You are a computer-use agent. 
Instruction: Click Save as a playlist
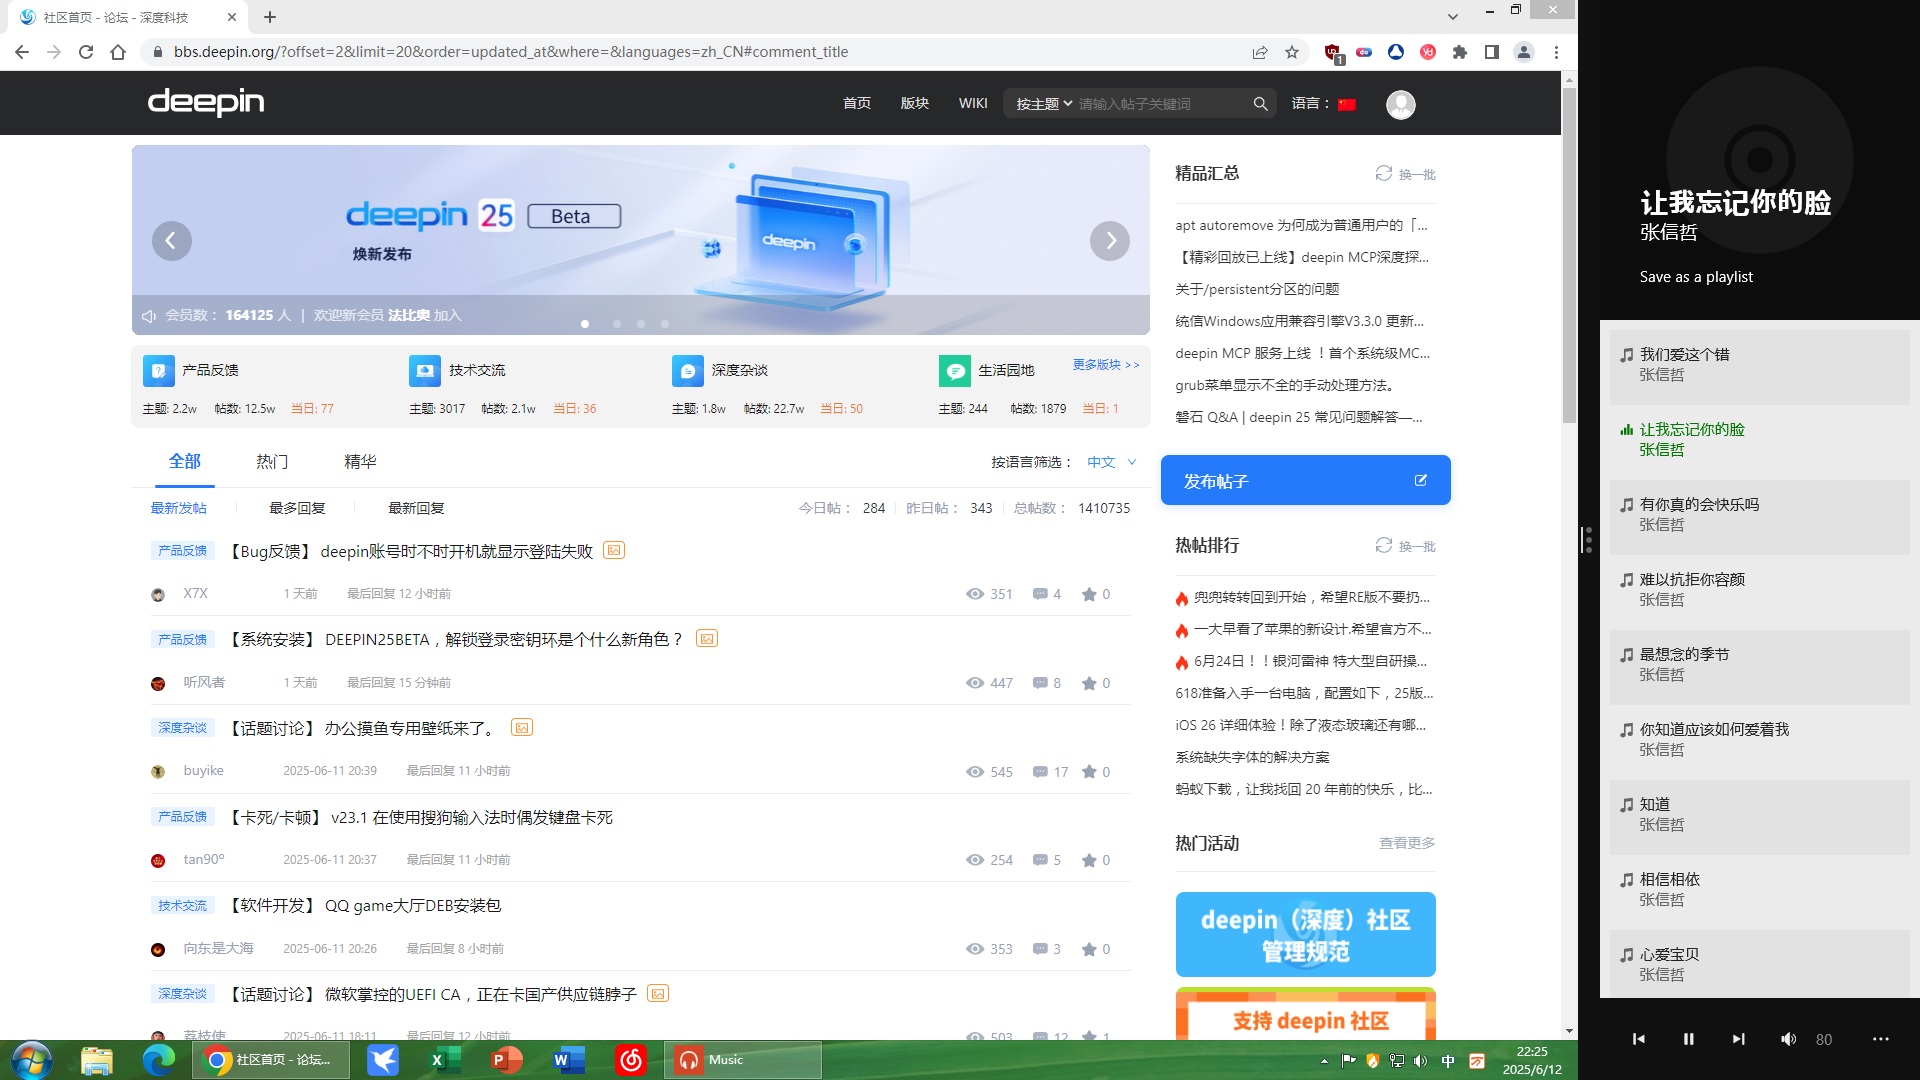click(1696, 277)
